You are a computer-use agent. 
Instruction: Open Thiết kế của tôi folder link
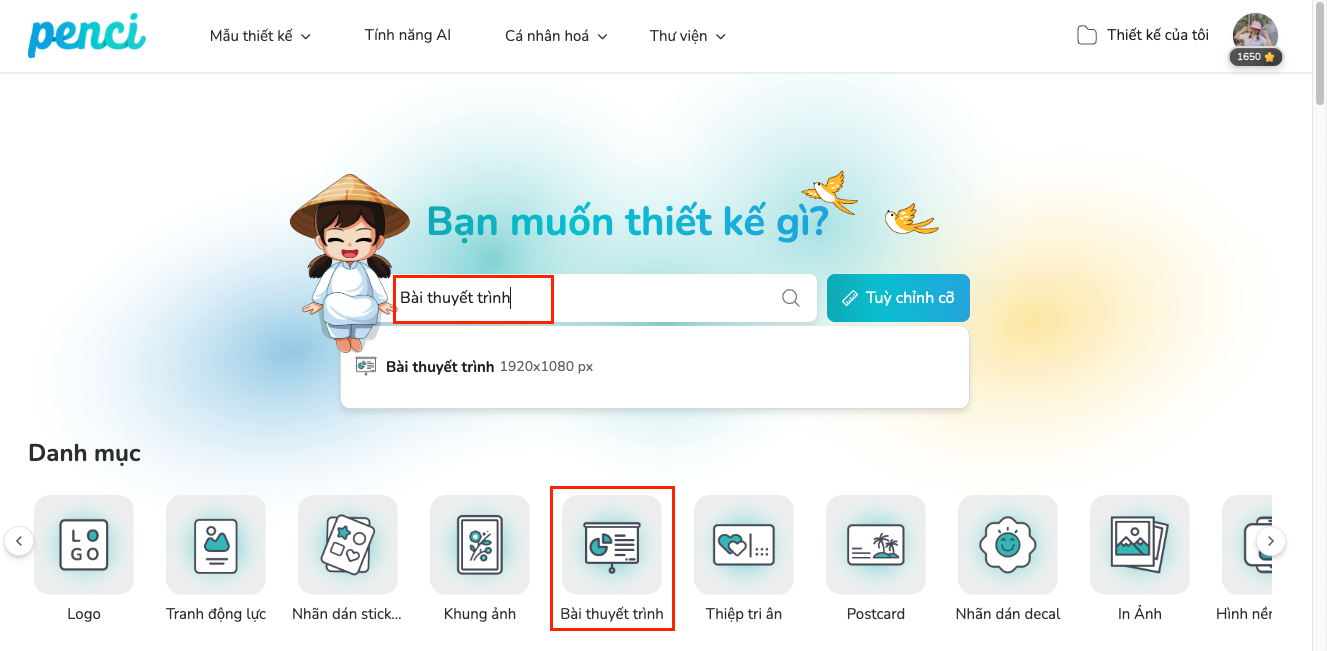(x=1142, y=35)
